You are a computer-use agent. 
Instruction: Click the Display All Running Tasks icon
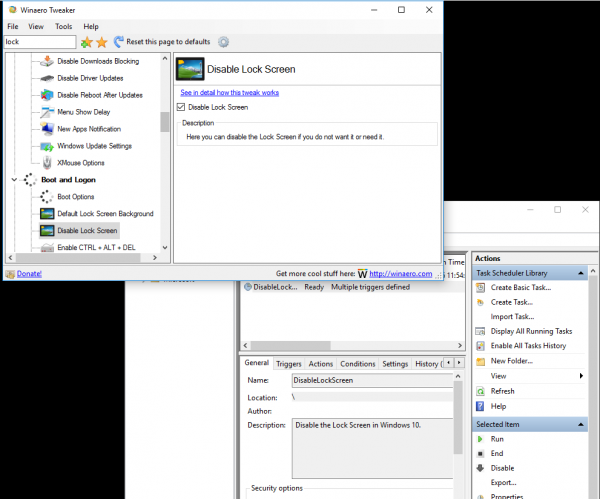click(480, 331)
